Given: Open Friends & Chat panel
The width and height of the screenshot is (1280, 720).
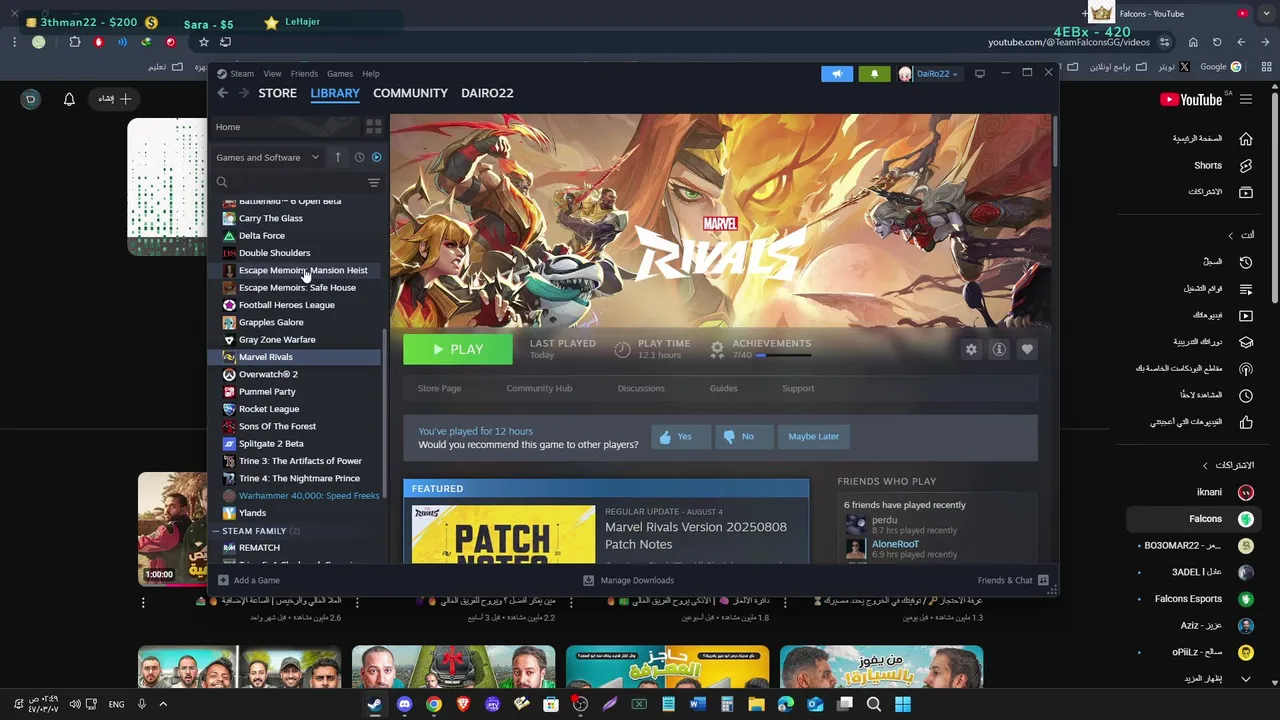Looking at the screenshot, I should (x=1012, y=580).
